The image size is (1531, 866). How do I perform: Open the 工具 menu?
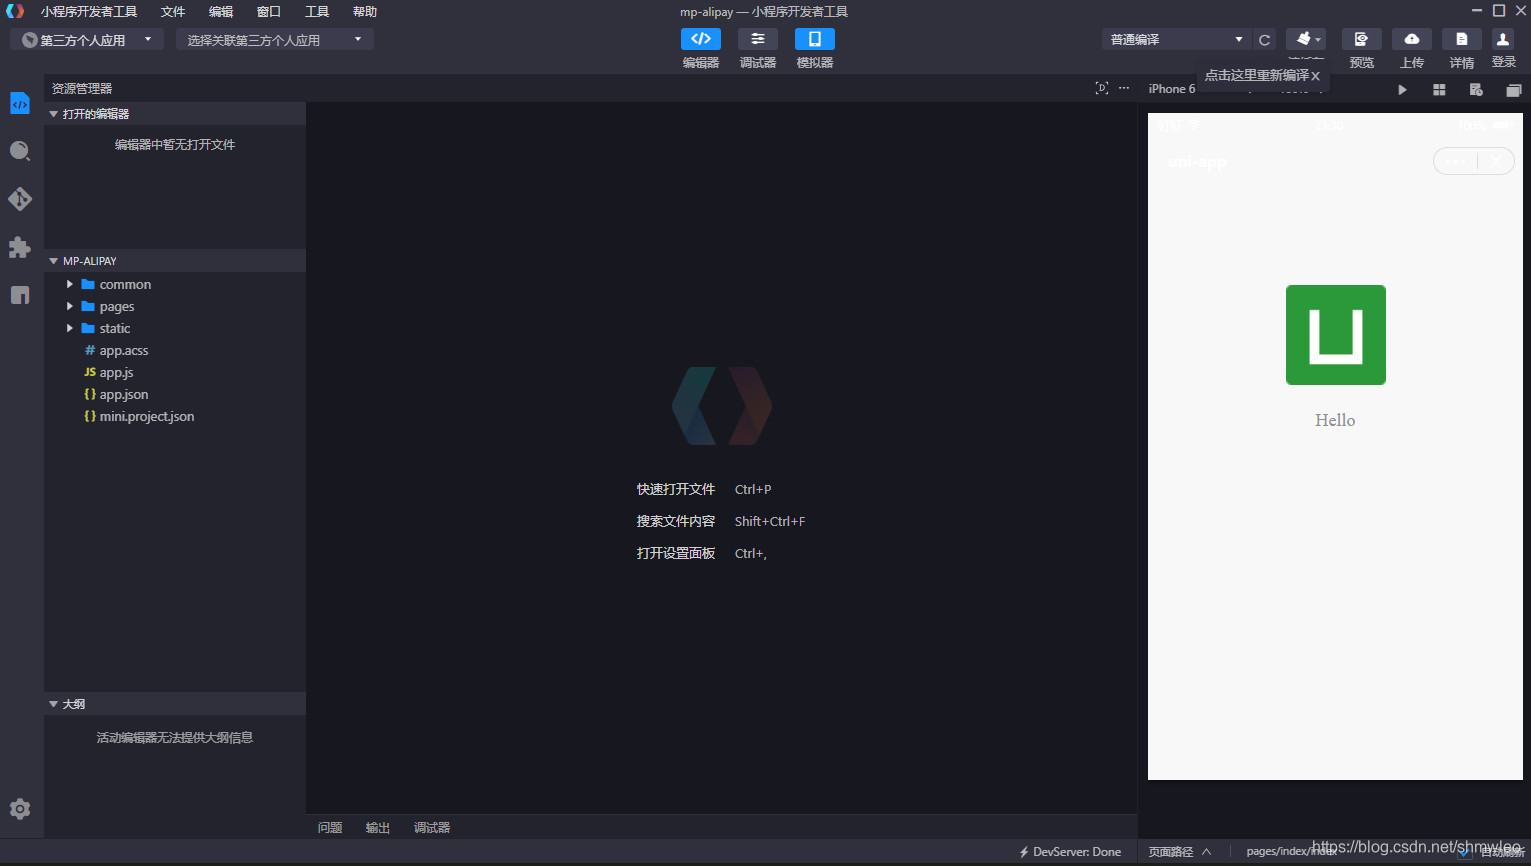(317, 12)
